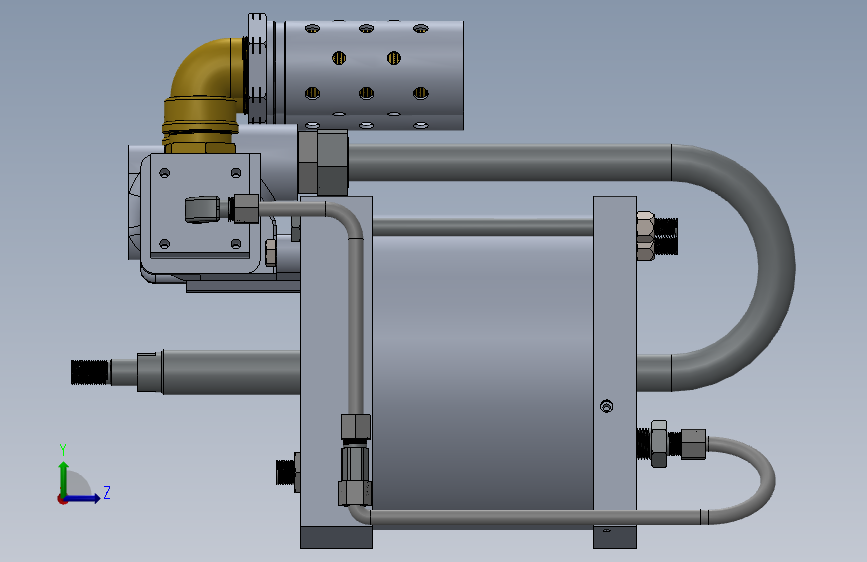Select the square valve cover plate with four screws
This screenshot has width=867, height=562.
pos(200,208)
